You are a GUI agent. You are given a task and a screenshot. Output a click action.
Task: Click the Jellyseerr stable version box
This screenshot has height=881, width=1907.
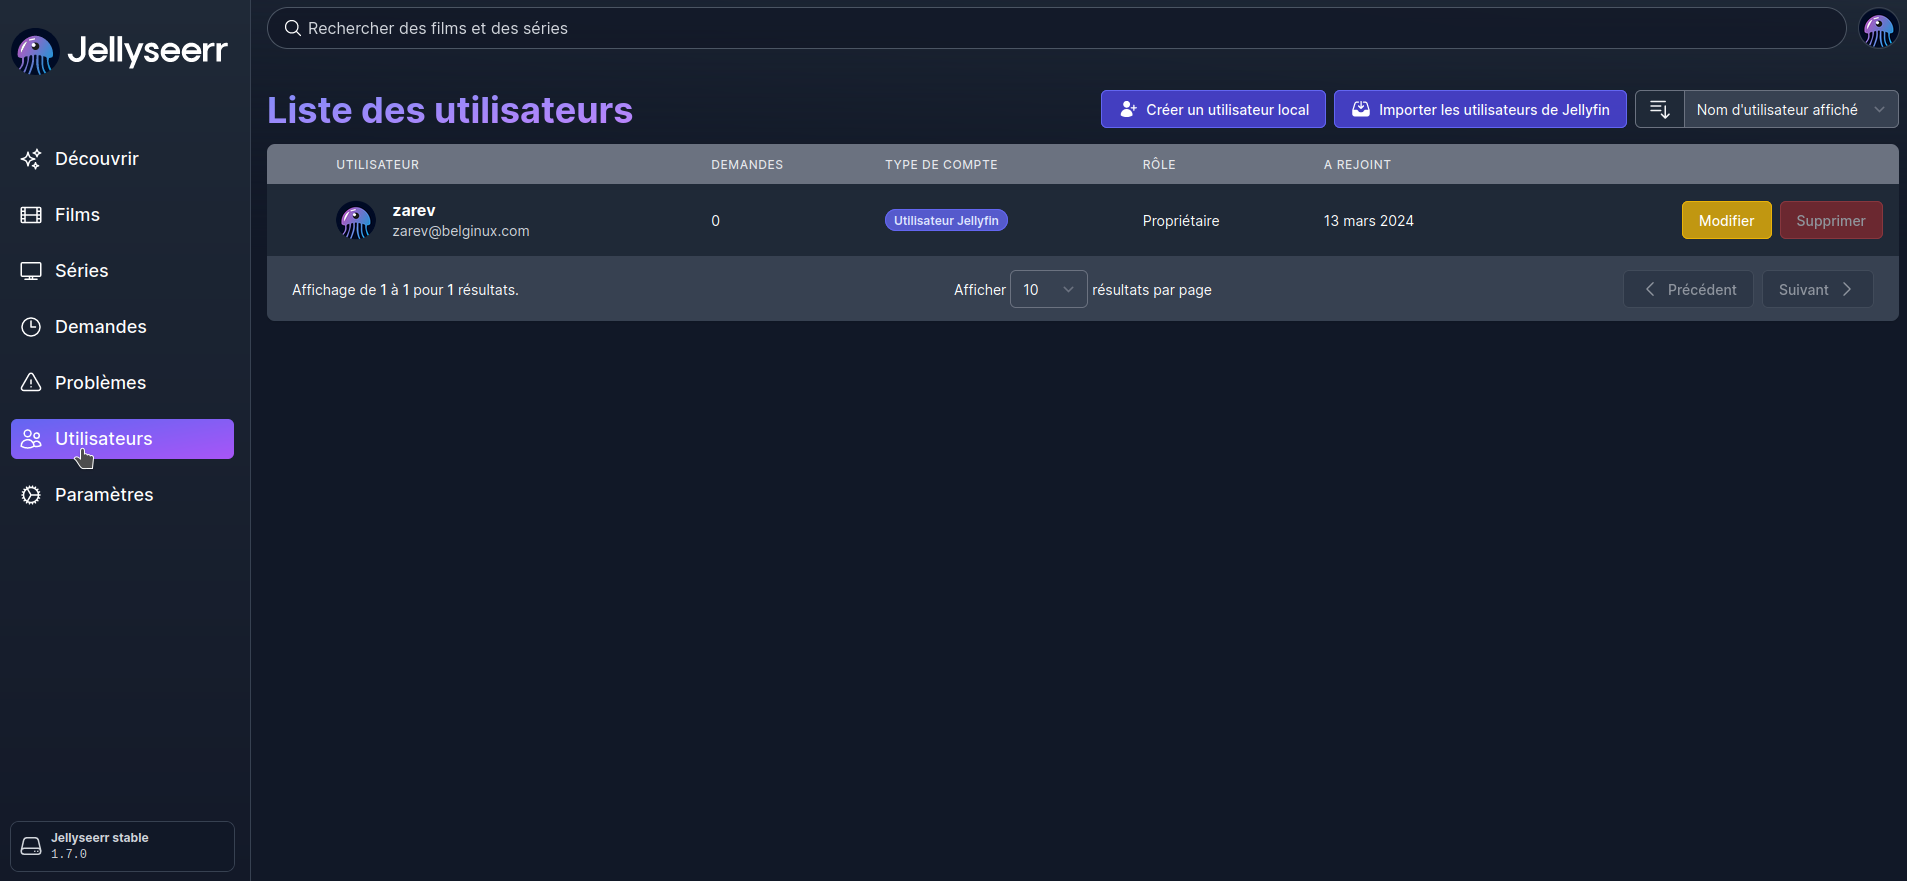click(x=122, y=846)
